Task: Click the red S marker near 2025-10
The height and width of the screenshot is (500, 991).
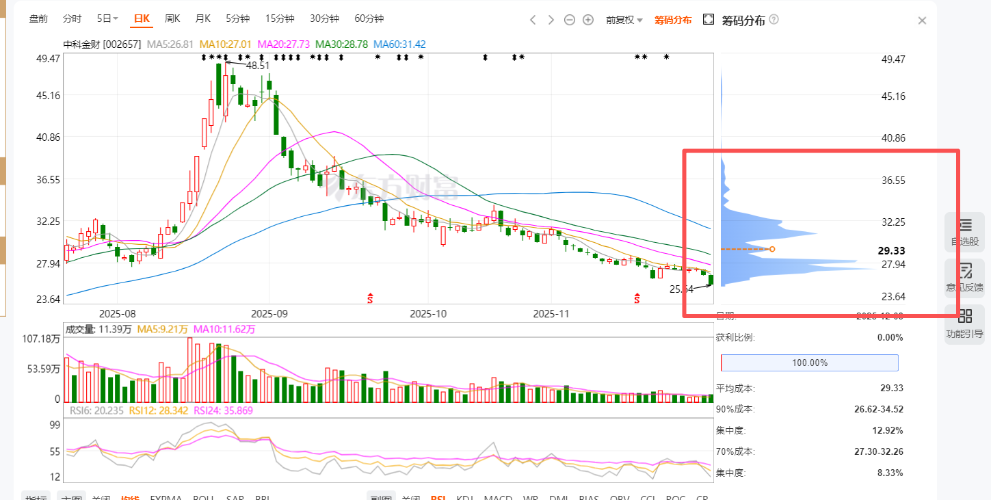Action: click(x=371, y=296)
